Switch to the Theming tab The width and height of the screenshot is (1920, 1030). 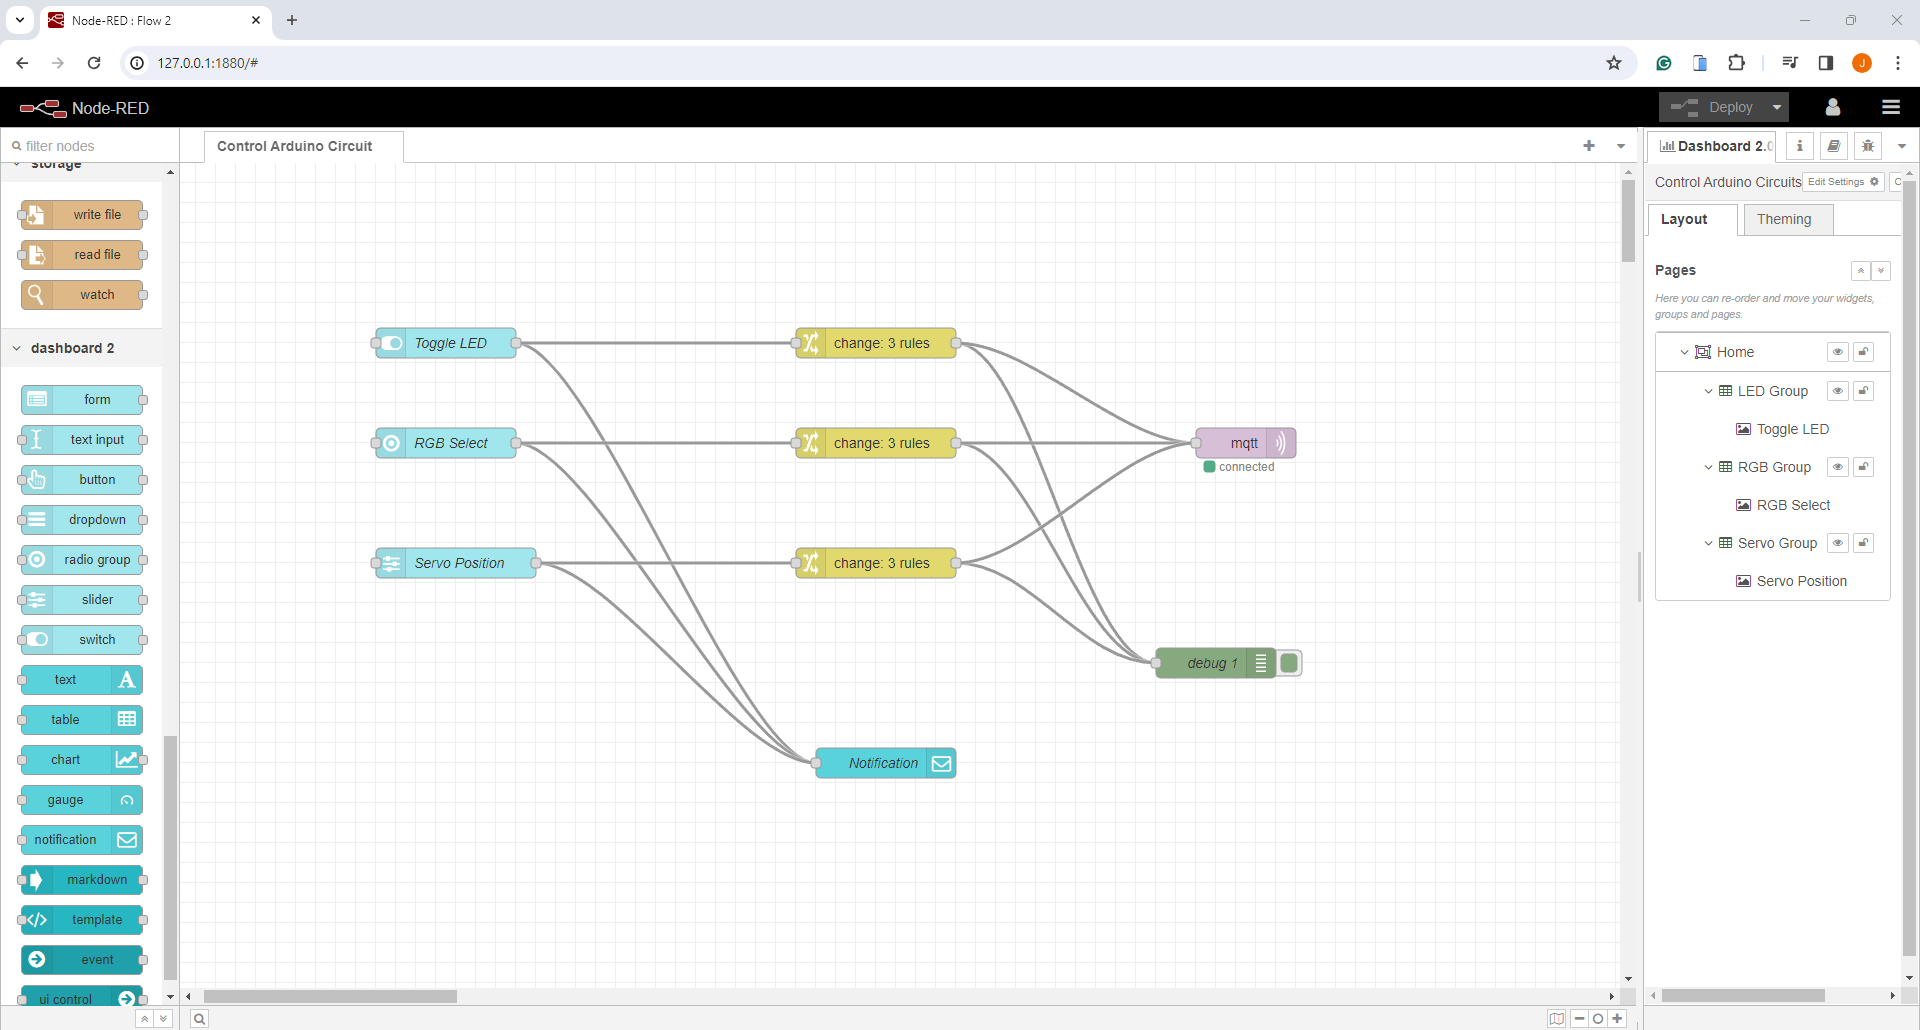coord(1787,219)
